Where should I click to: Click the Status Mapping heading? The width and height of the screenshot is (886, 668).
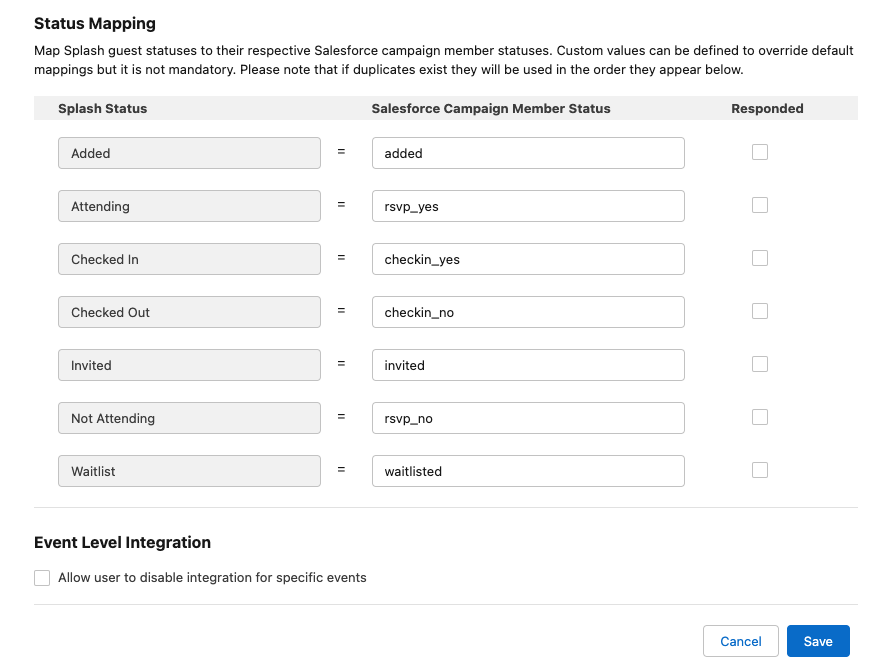tap(95, 24)
